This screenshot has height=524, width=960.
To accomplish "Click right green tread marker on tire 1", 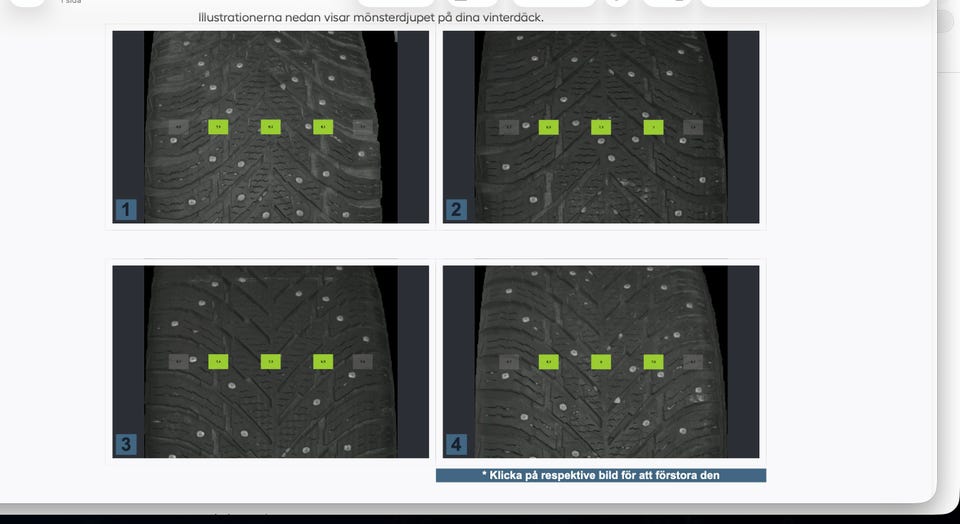I will (323, 127).
